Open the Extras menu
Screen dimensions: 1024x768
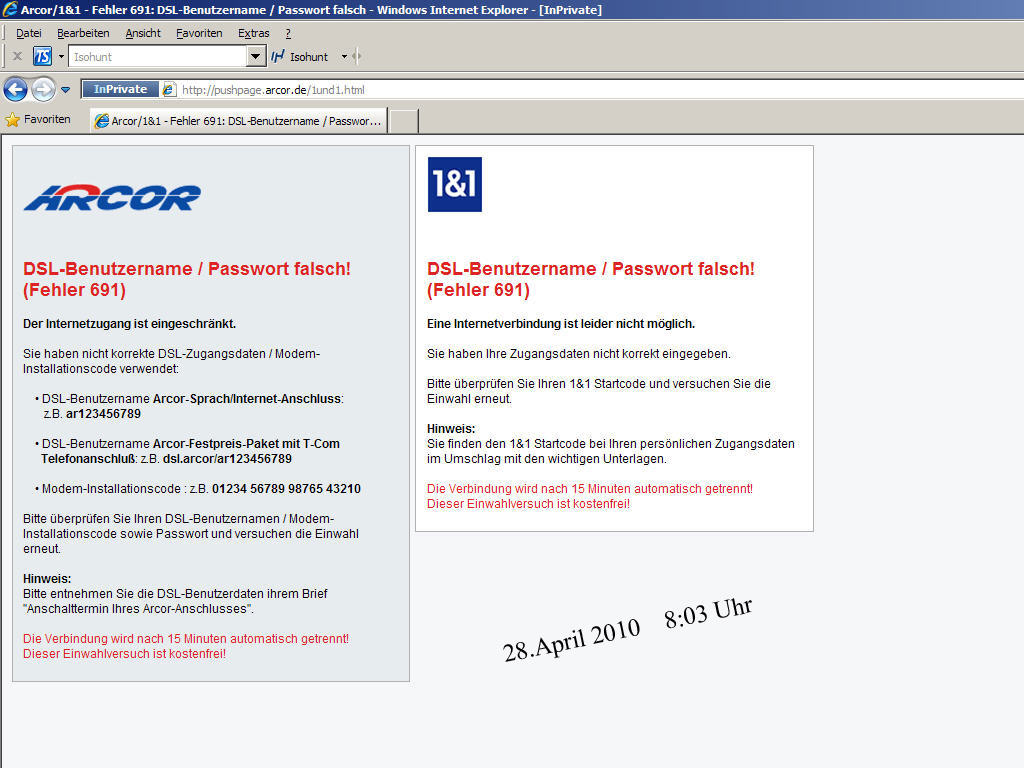click(253, 33)
